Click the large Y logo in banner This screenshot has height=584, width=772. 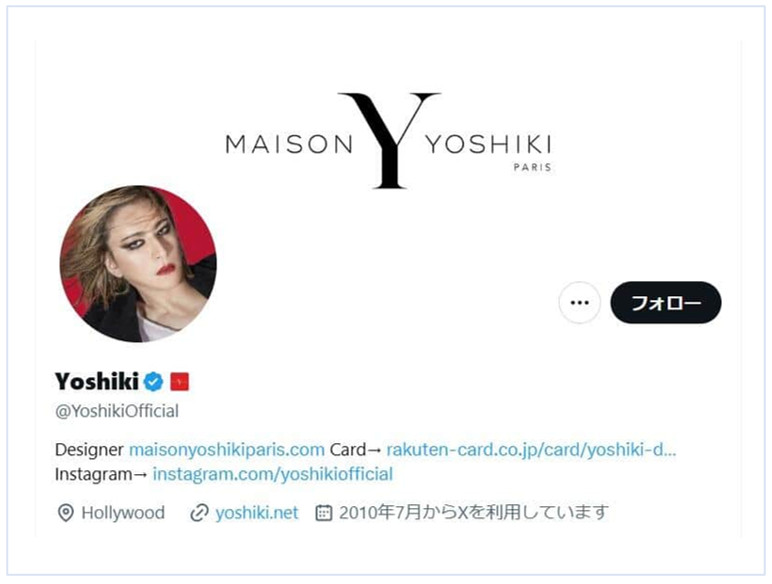coord(388,140)
